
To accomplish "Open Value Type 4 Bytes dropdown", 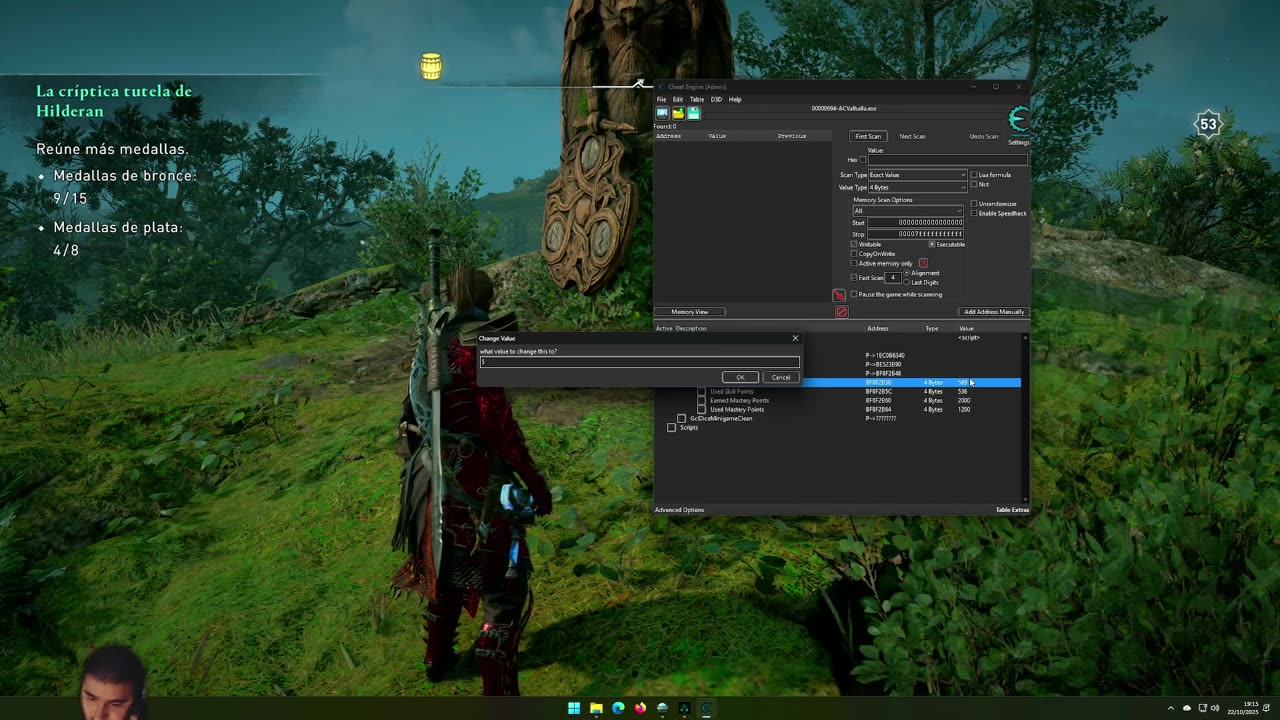I will click(x=917, y=187).
